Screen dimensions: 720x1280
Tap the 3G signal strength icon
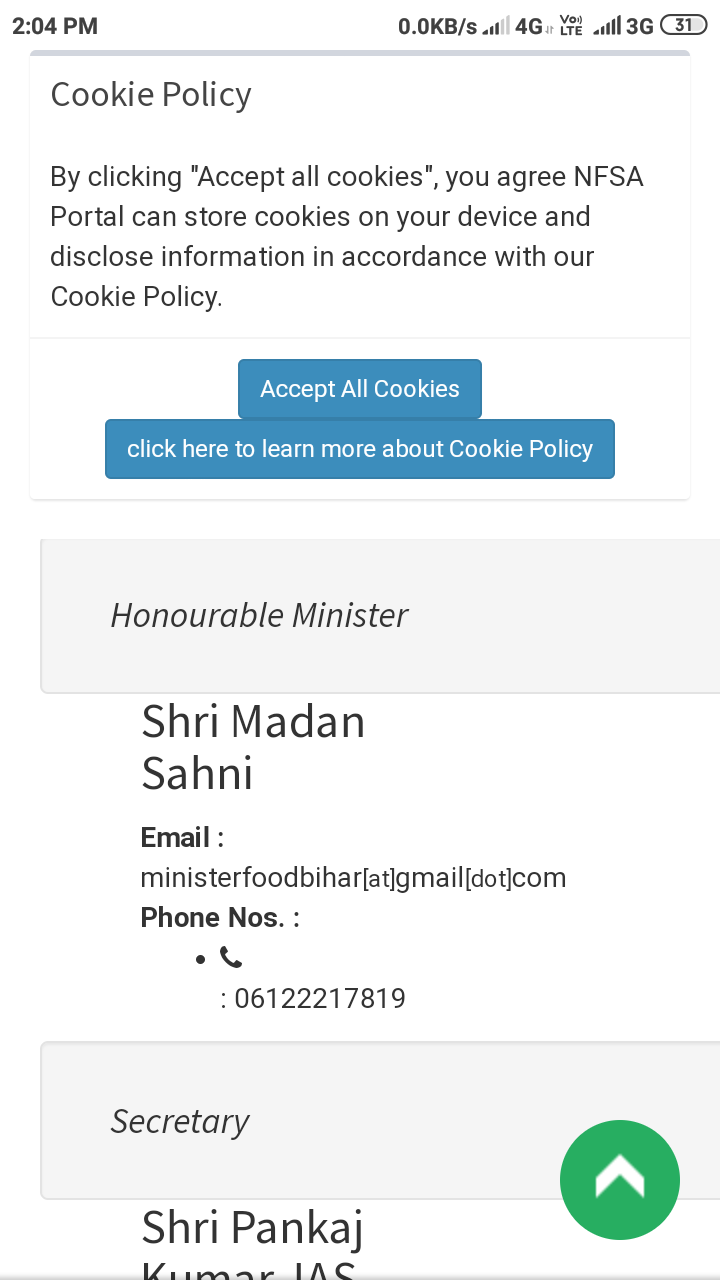pyautogui.click(x=607, y=26)
